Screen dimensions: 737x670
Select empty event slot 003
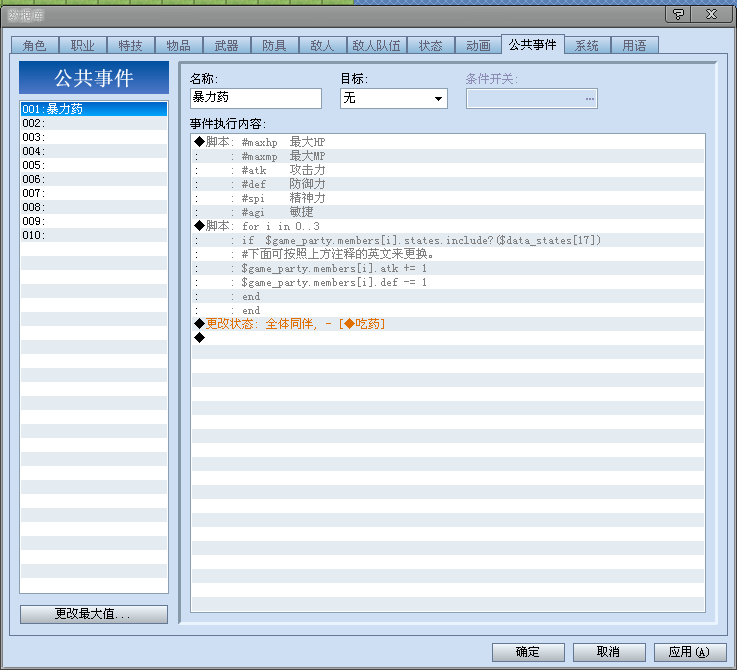pos(94,137)
